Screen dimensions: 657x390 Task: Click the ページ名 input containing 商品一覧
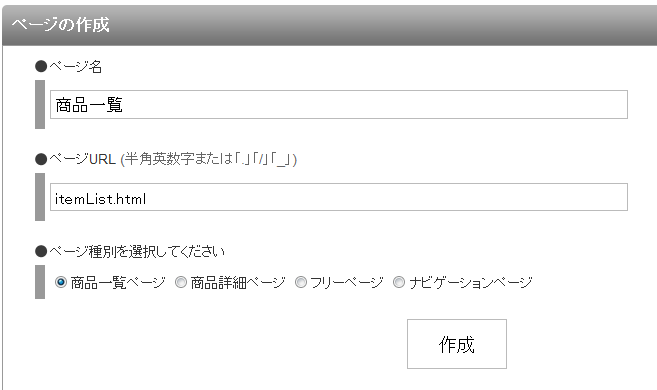339,104
